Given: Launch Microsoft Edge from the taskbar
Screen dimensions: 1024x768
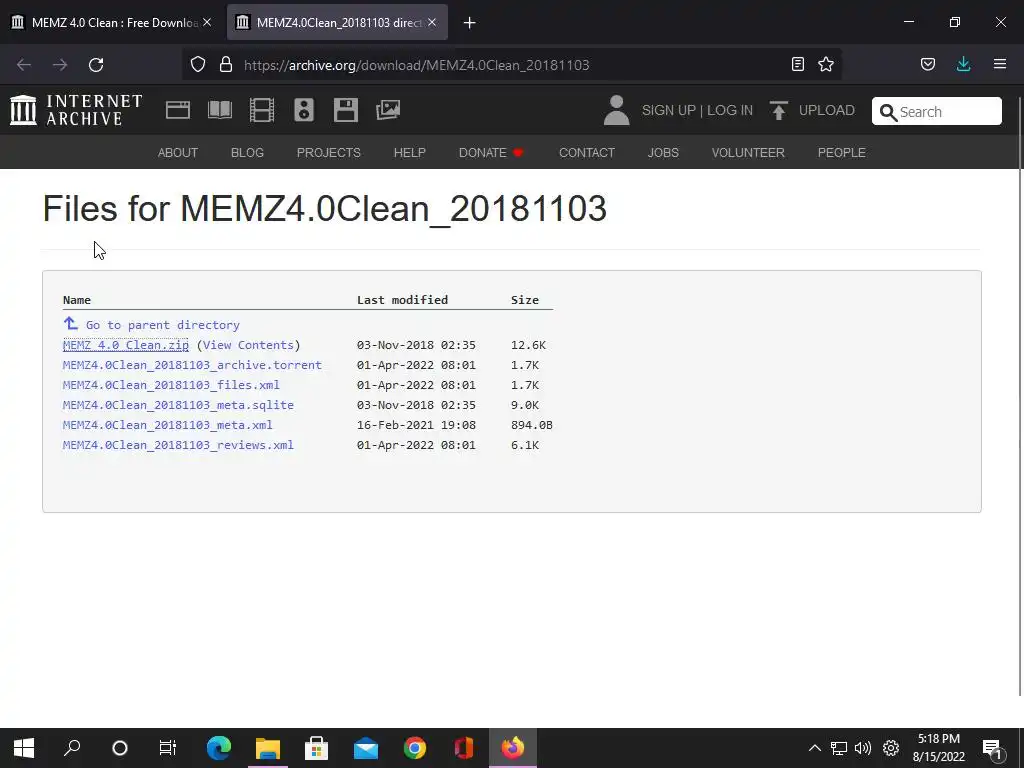Looking at the screenshot, I should [x=219, y=748].
